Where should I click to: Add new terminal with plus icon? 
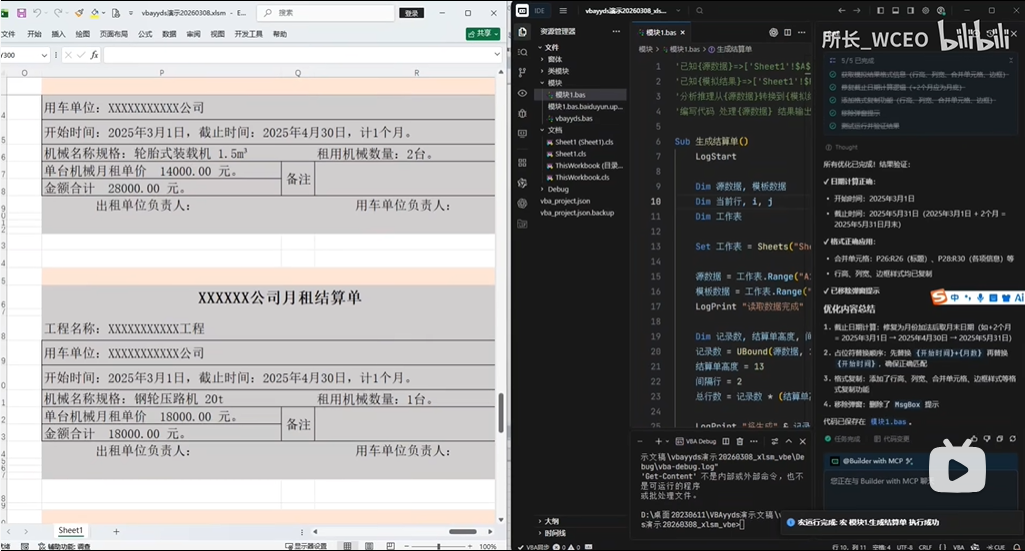click(x=658, y=441)
